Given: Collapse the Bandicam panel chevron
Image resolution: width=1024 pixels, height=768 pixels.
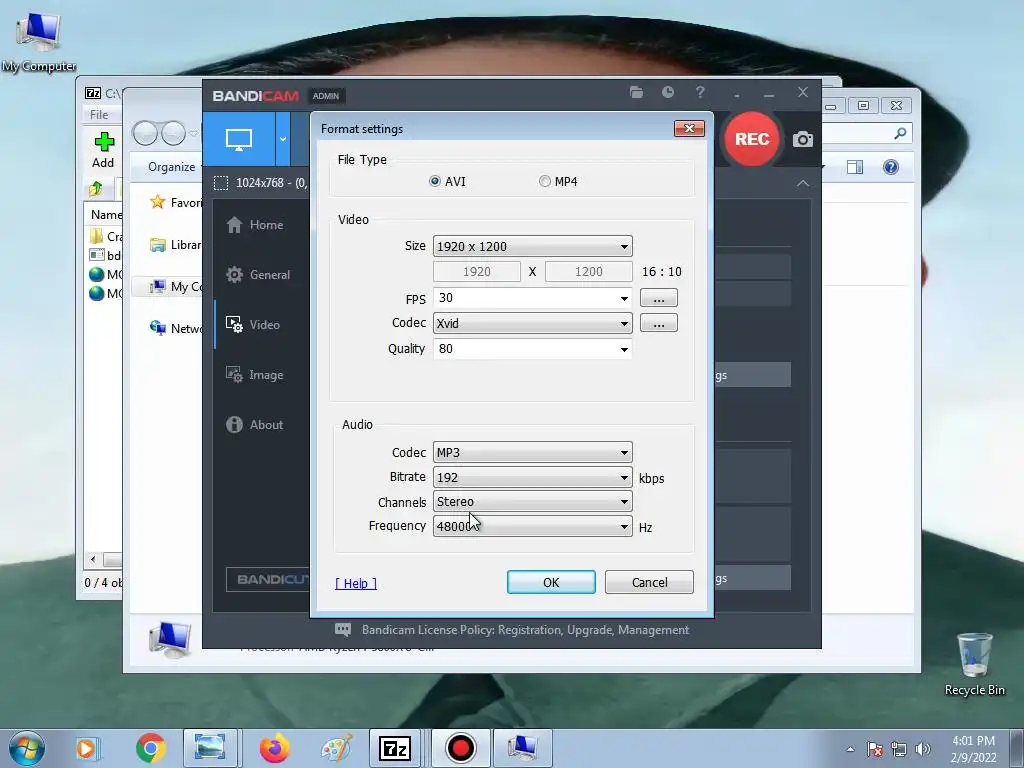Looking at the screenshot, I should click(803, 184).
